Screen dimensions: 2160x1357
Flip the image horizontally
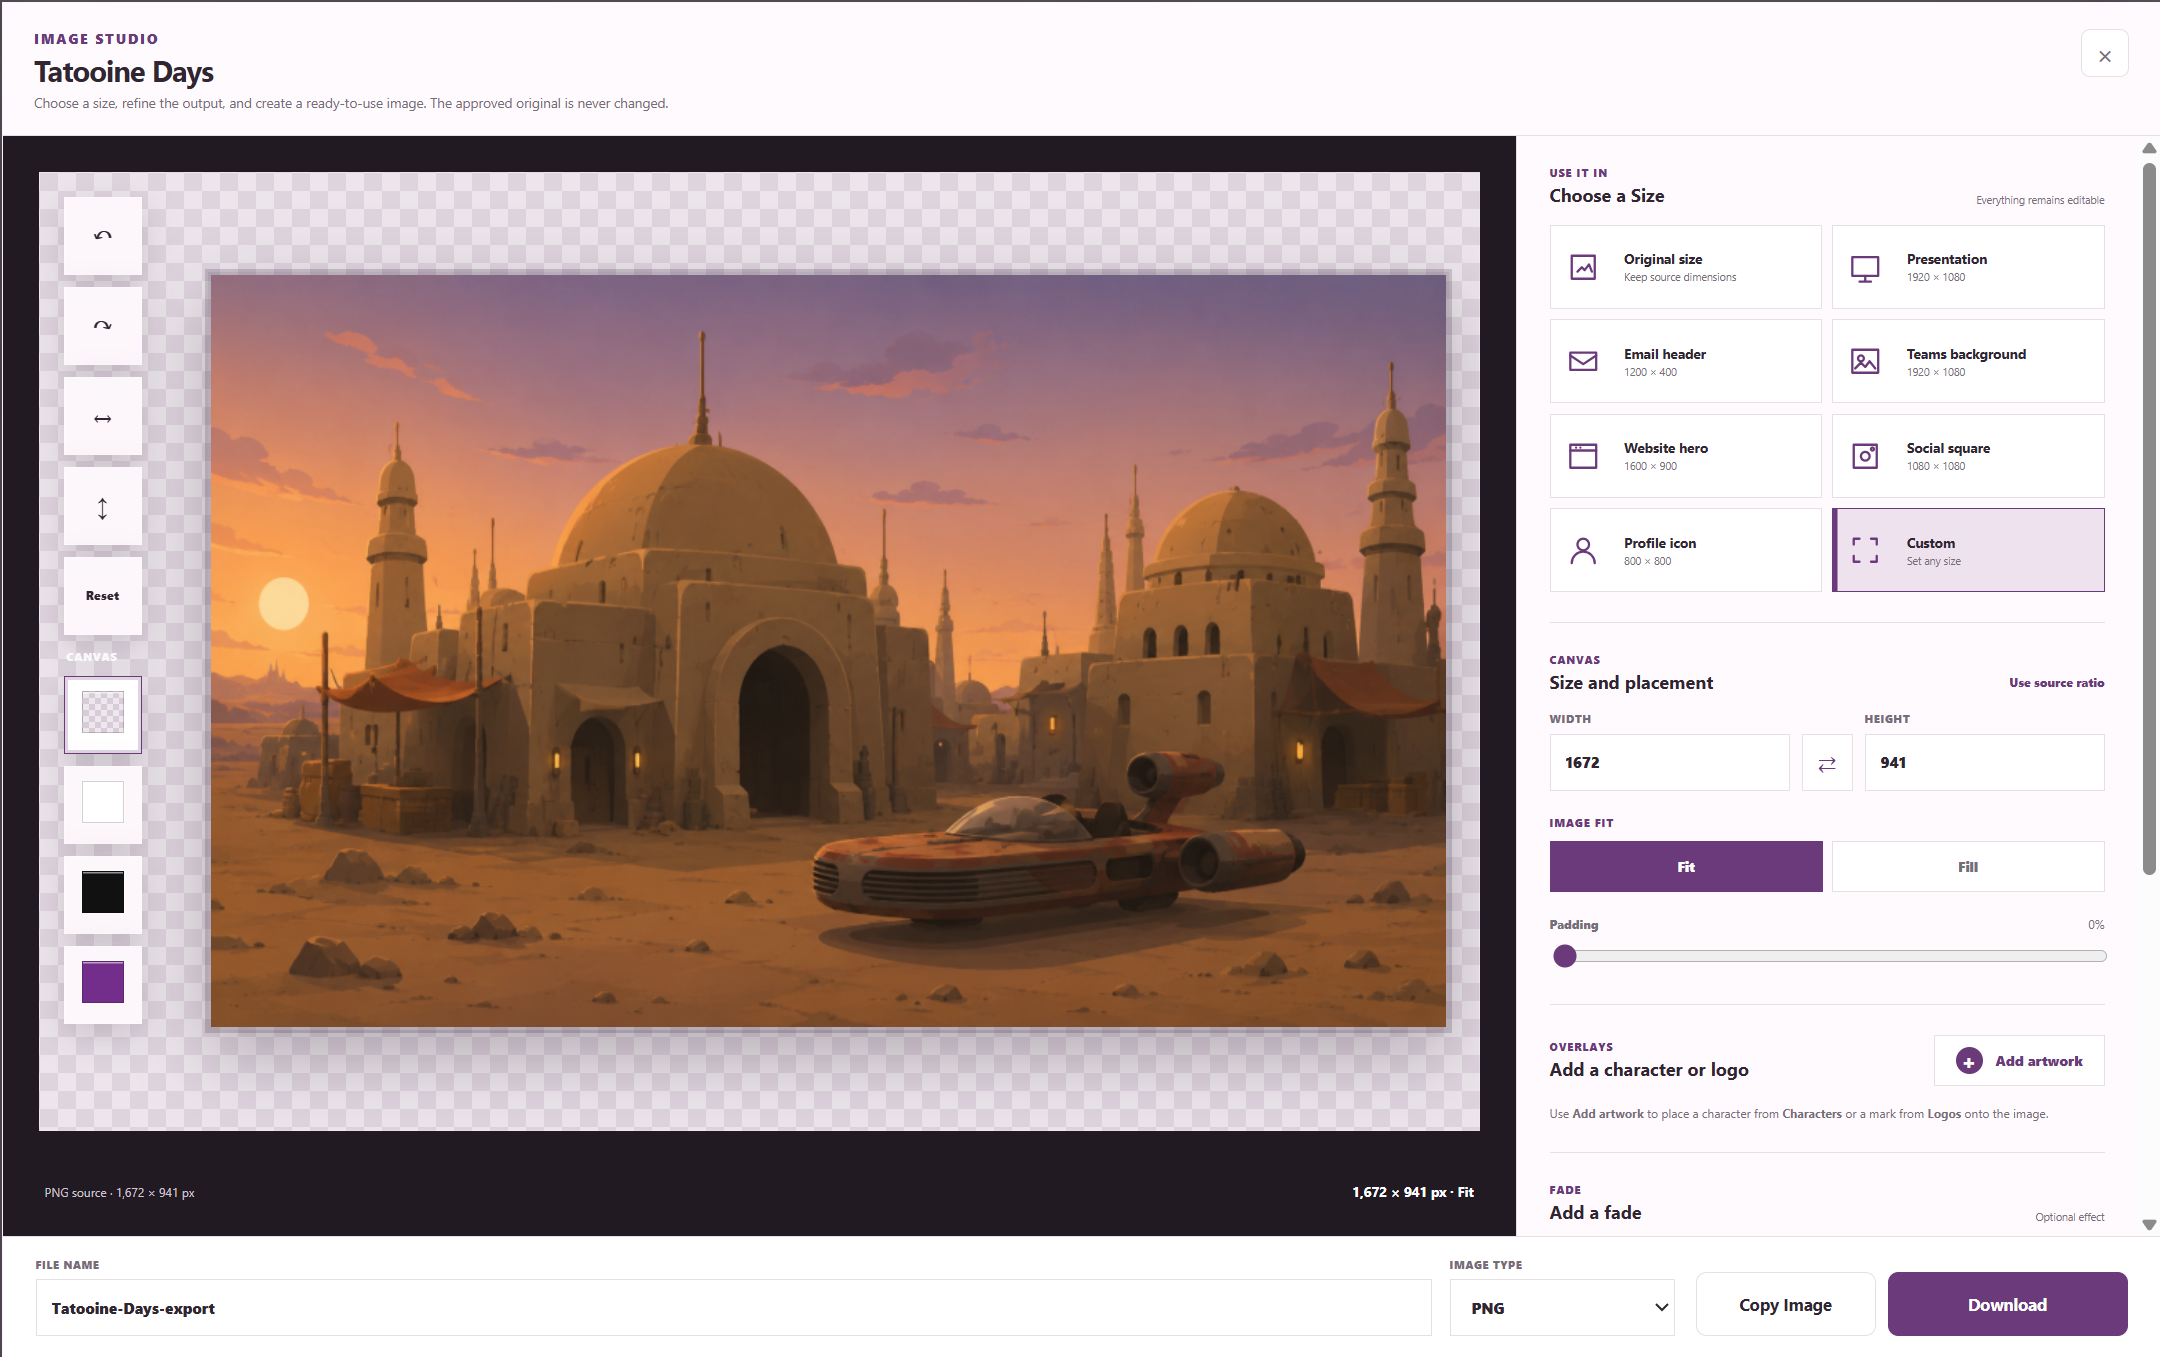pyautogui.click(x=103, y=418)
